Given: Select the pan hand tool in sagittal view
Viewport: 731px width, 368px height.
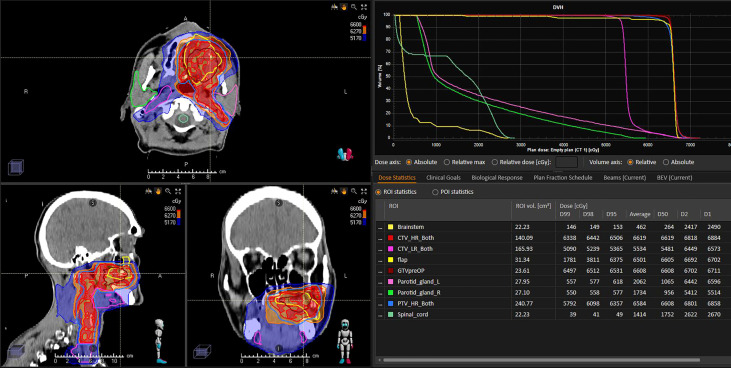Looking at the screenshot, I should 158,191.
